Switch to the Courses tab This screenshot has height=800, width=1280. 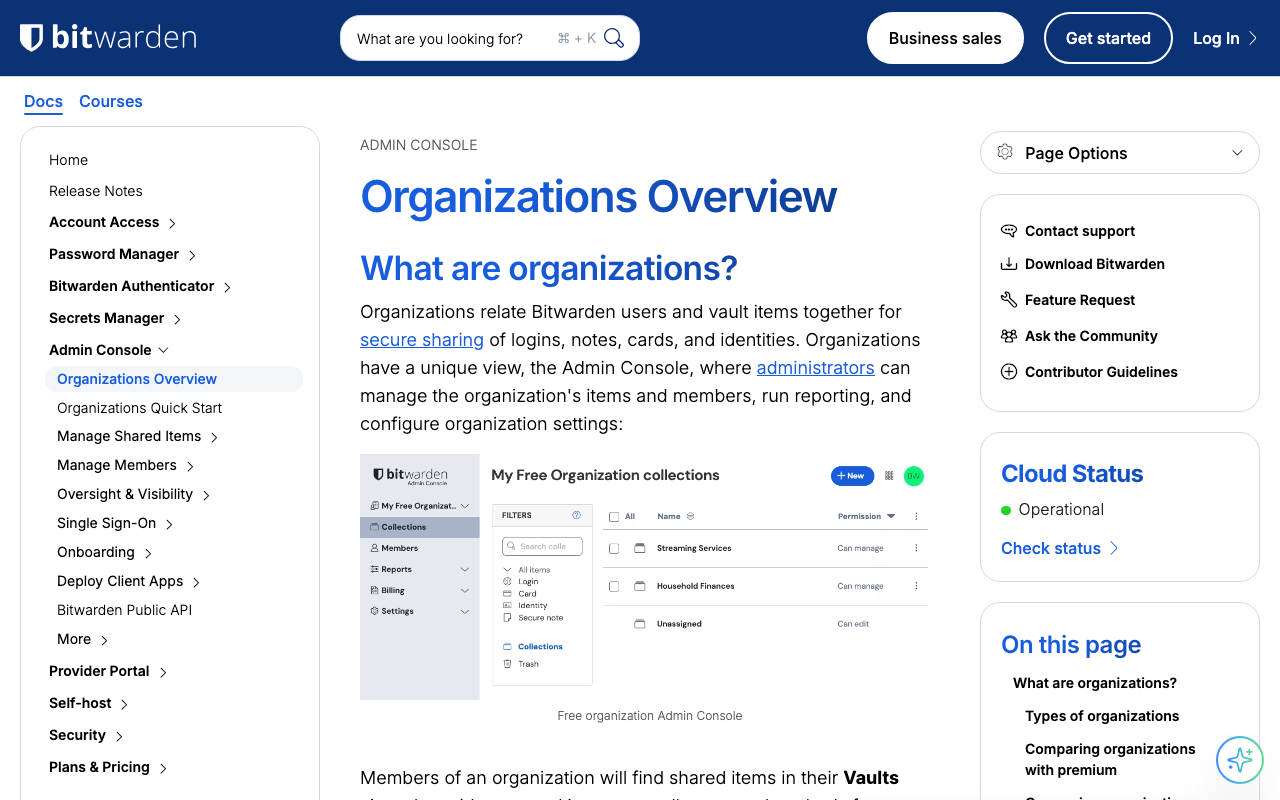[x=111, y=102]
